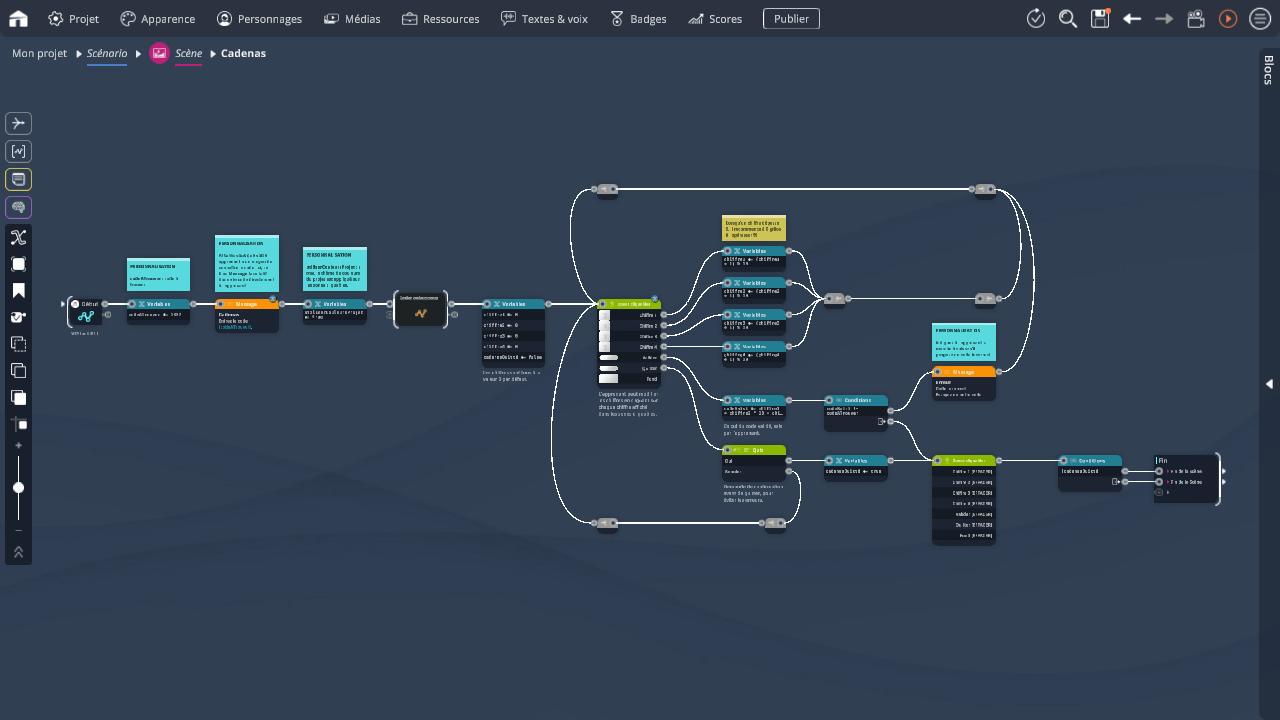Open the Projet menu
This screenshot has width=1280, height=720.
[x=73, y=18]
